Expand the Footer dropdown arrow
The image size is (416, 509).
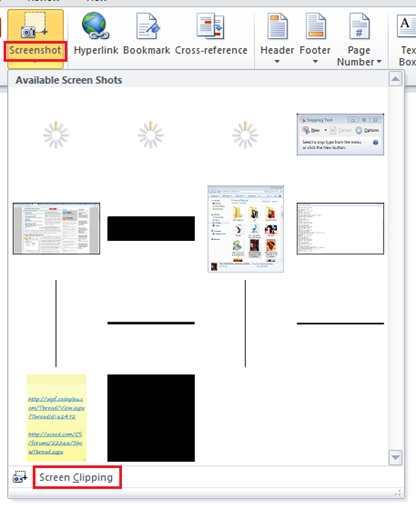pos(315,62)
